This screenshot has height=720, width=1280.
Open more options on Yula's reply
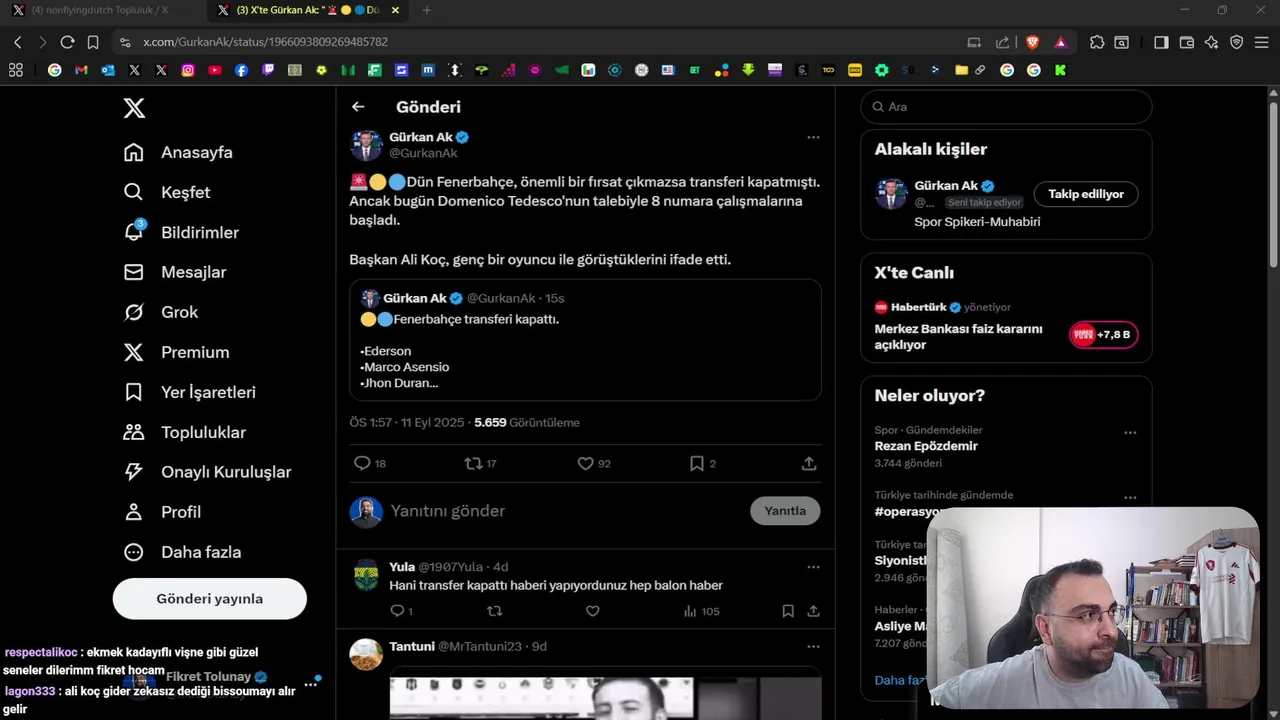(813, 567)
